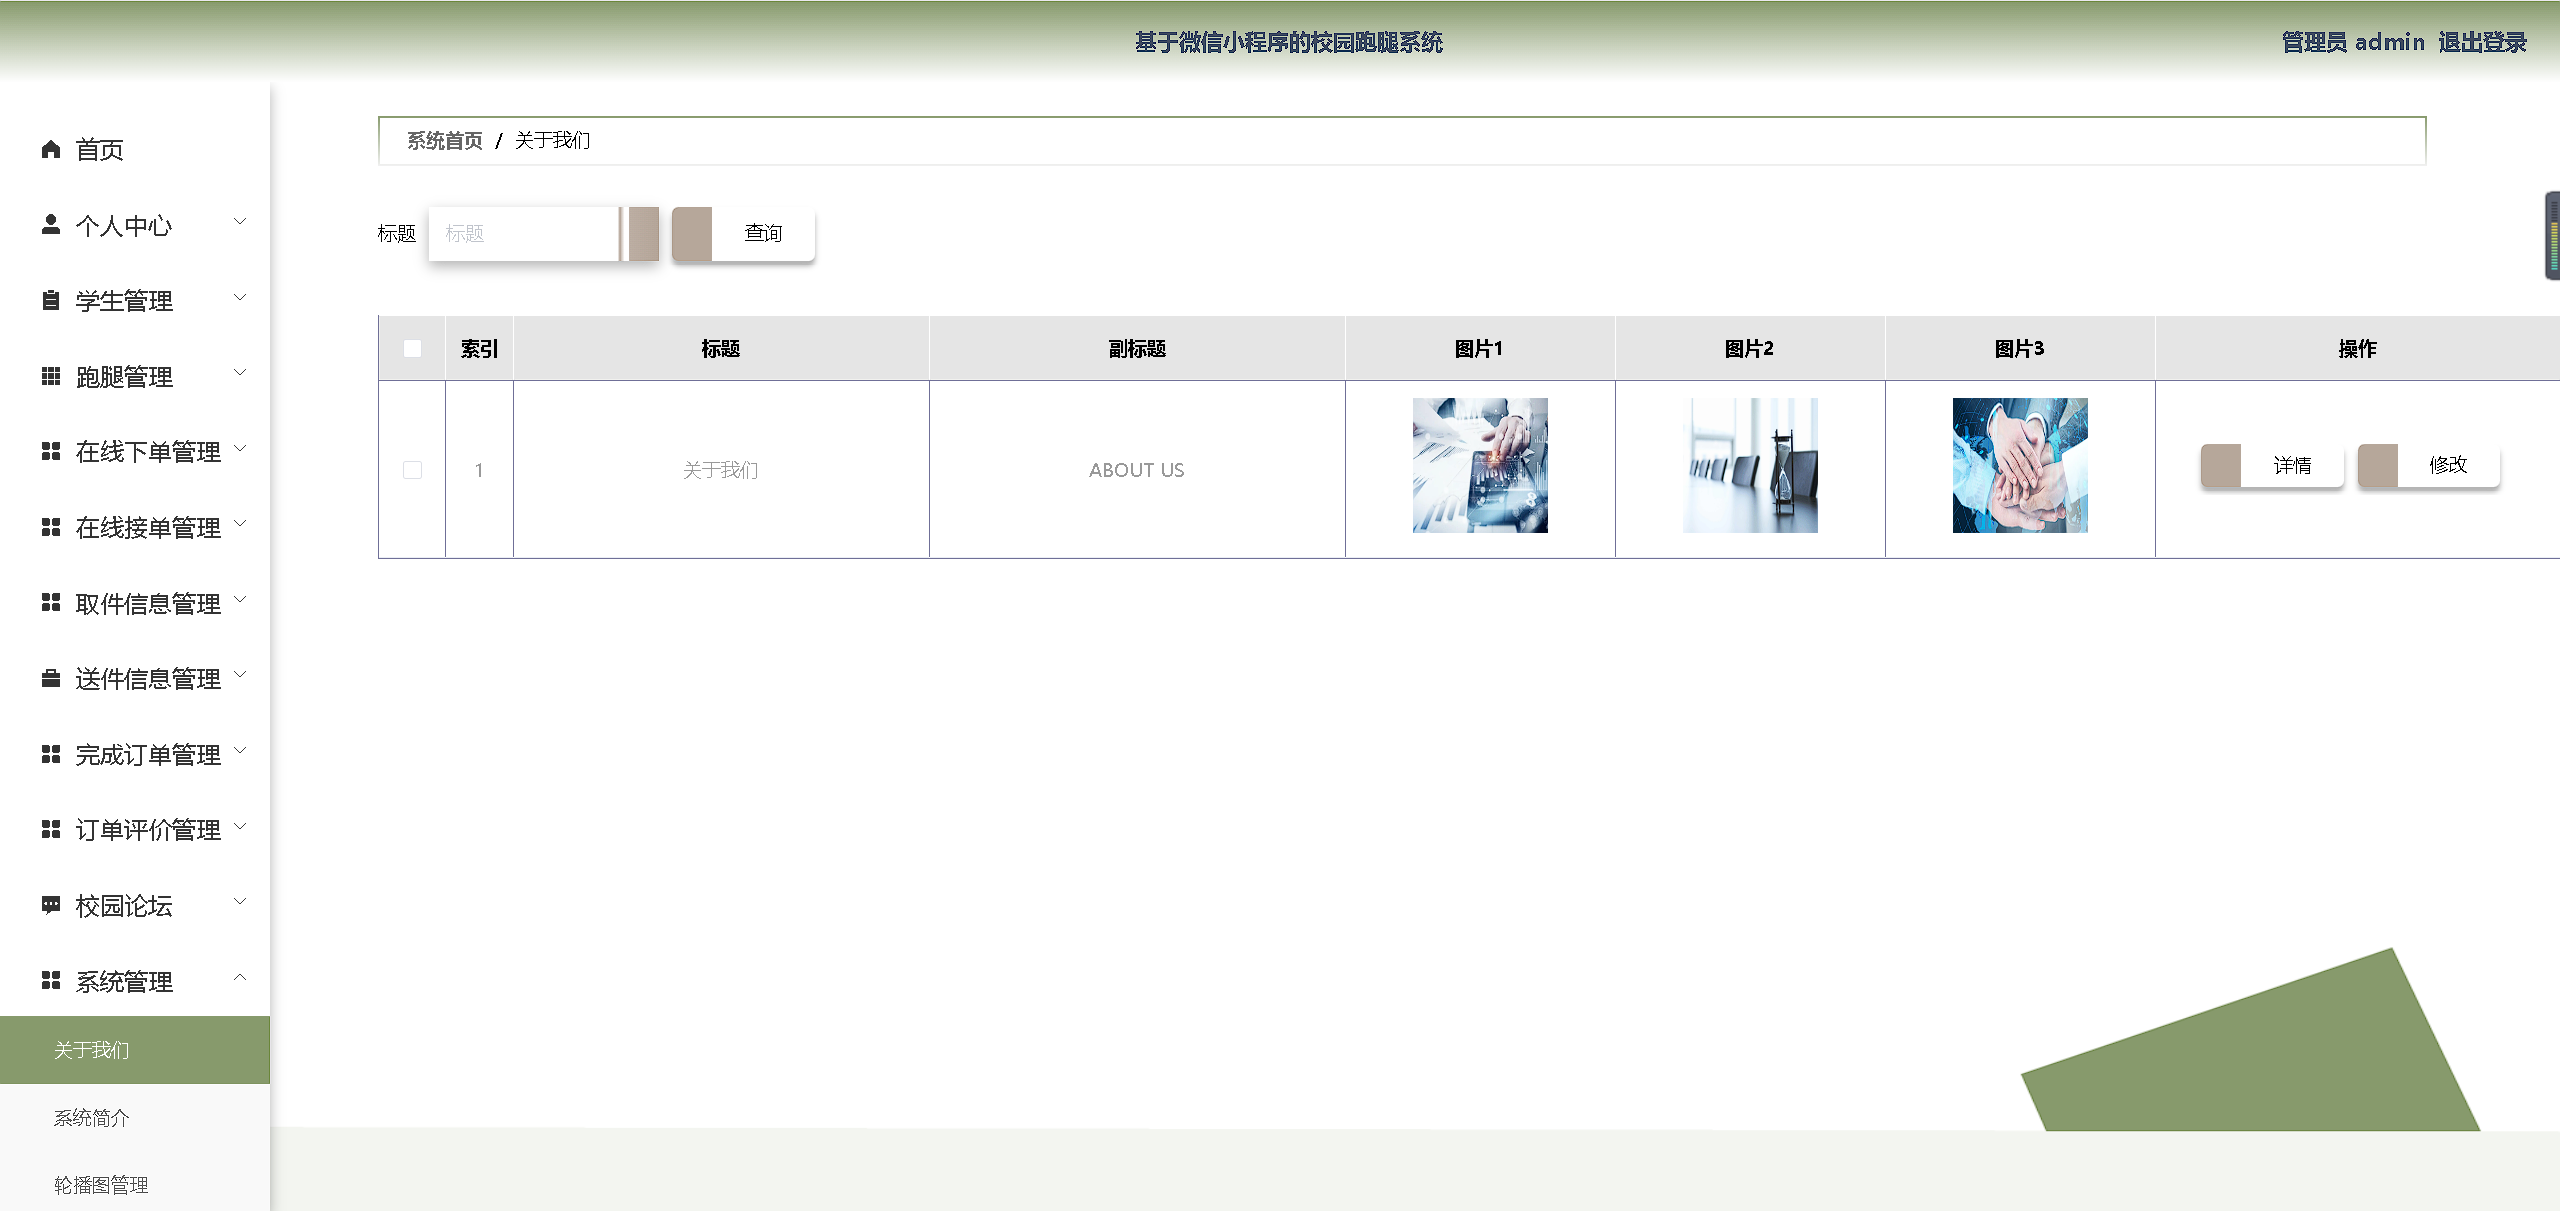Open the 系统简介 submenu item
Viewport: 2560px width, 1211px height.
(x=92, y=1118)
